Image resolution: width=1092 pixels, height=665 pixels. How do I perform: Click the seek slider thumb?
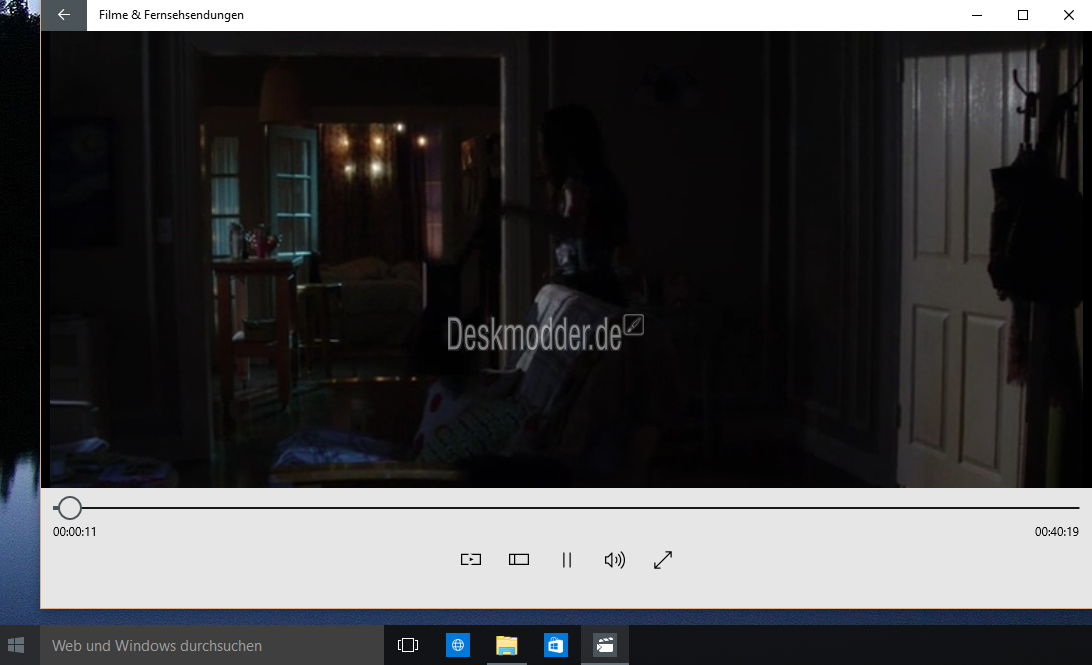click(x=69, y=508)
